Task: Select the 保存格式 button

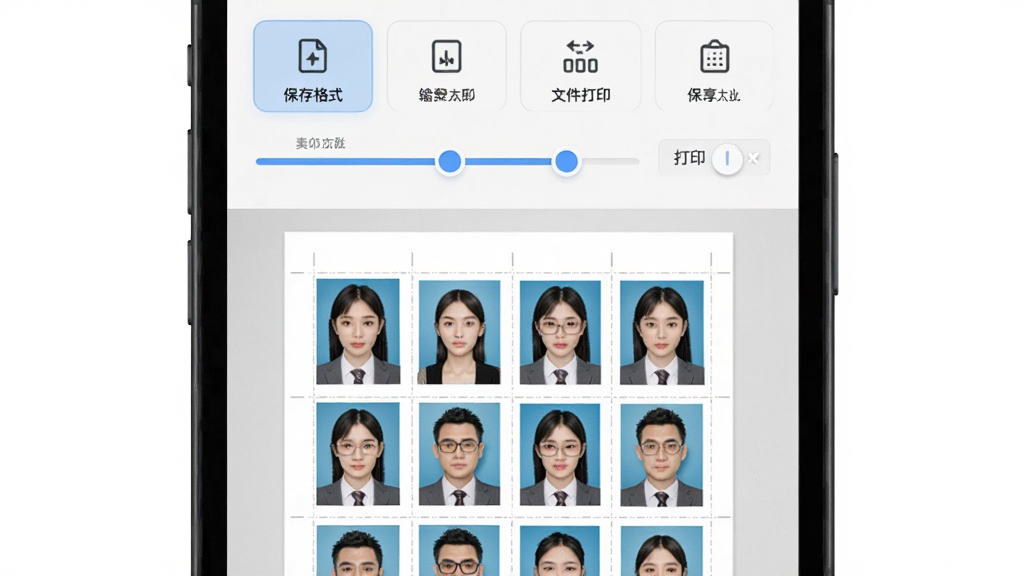Action: (313, 66)
